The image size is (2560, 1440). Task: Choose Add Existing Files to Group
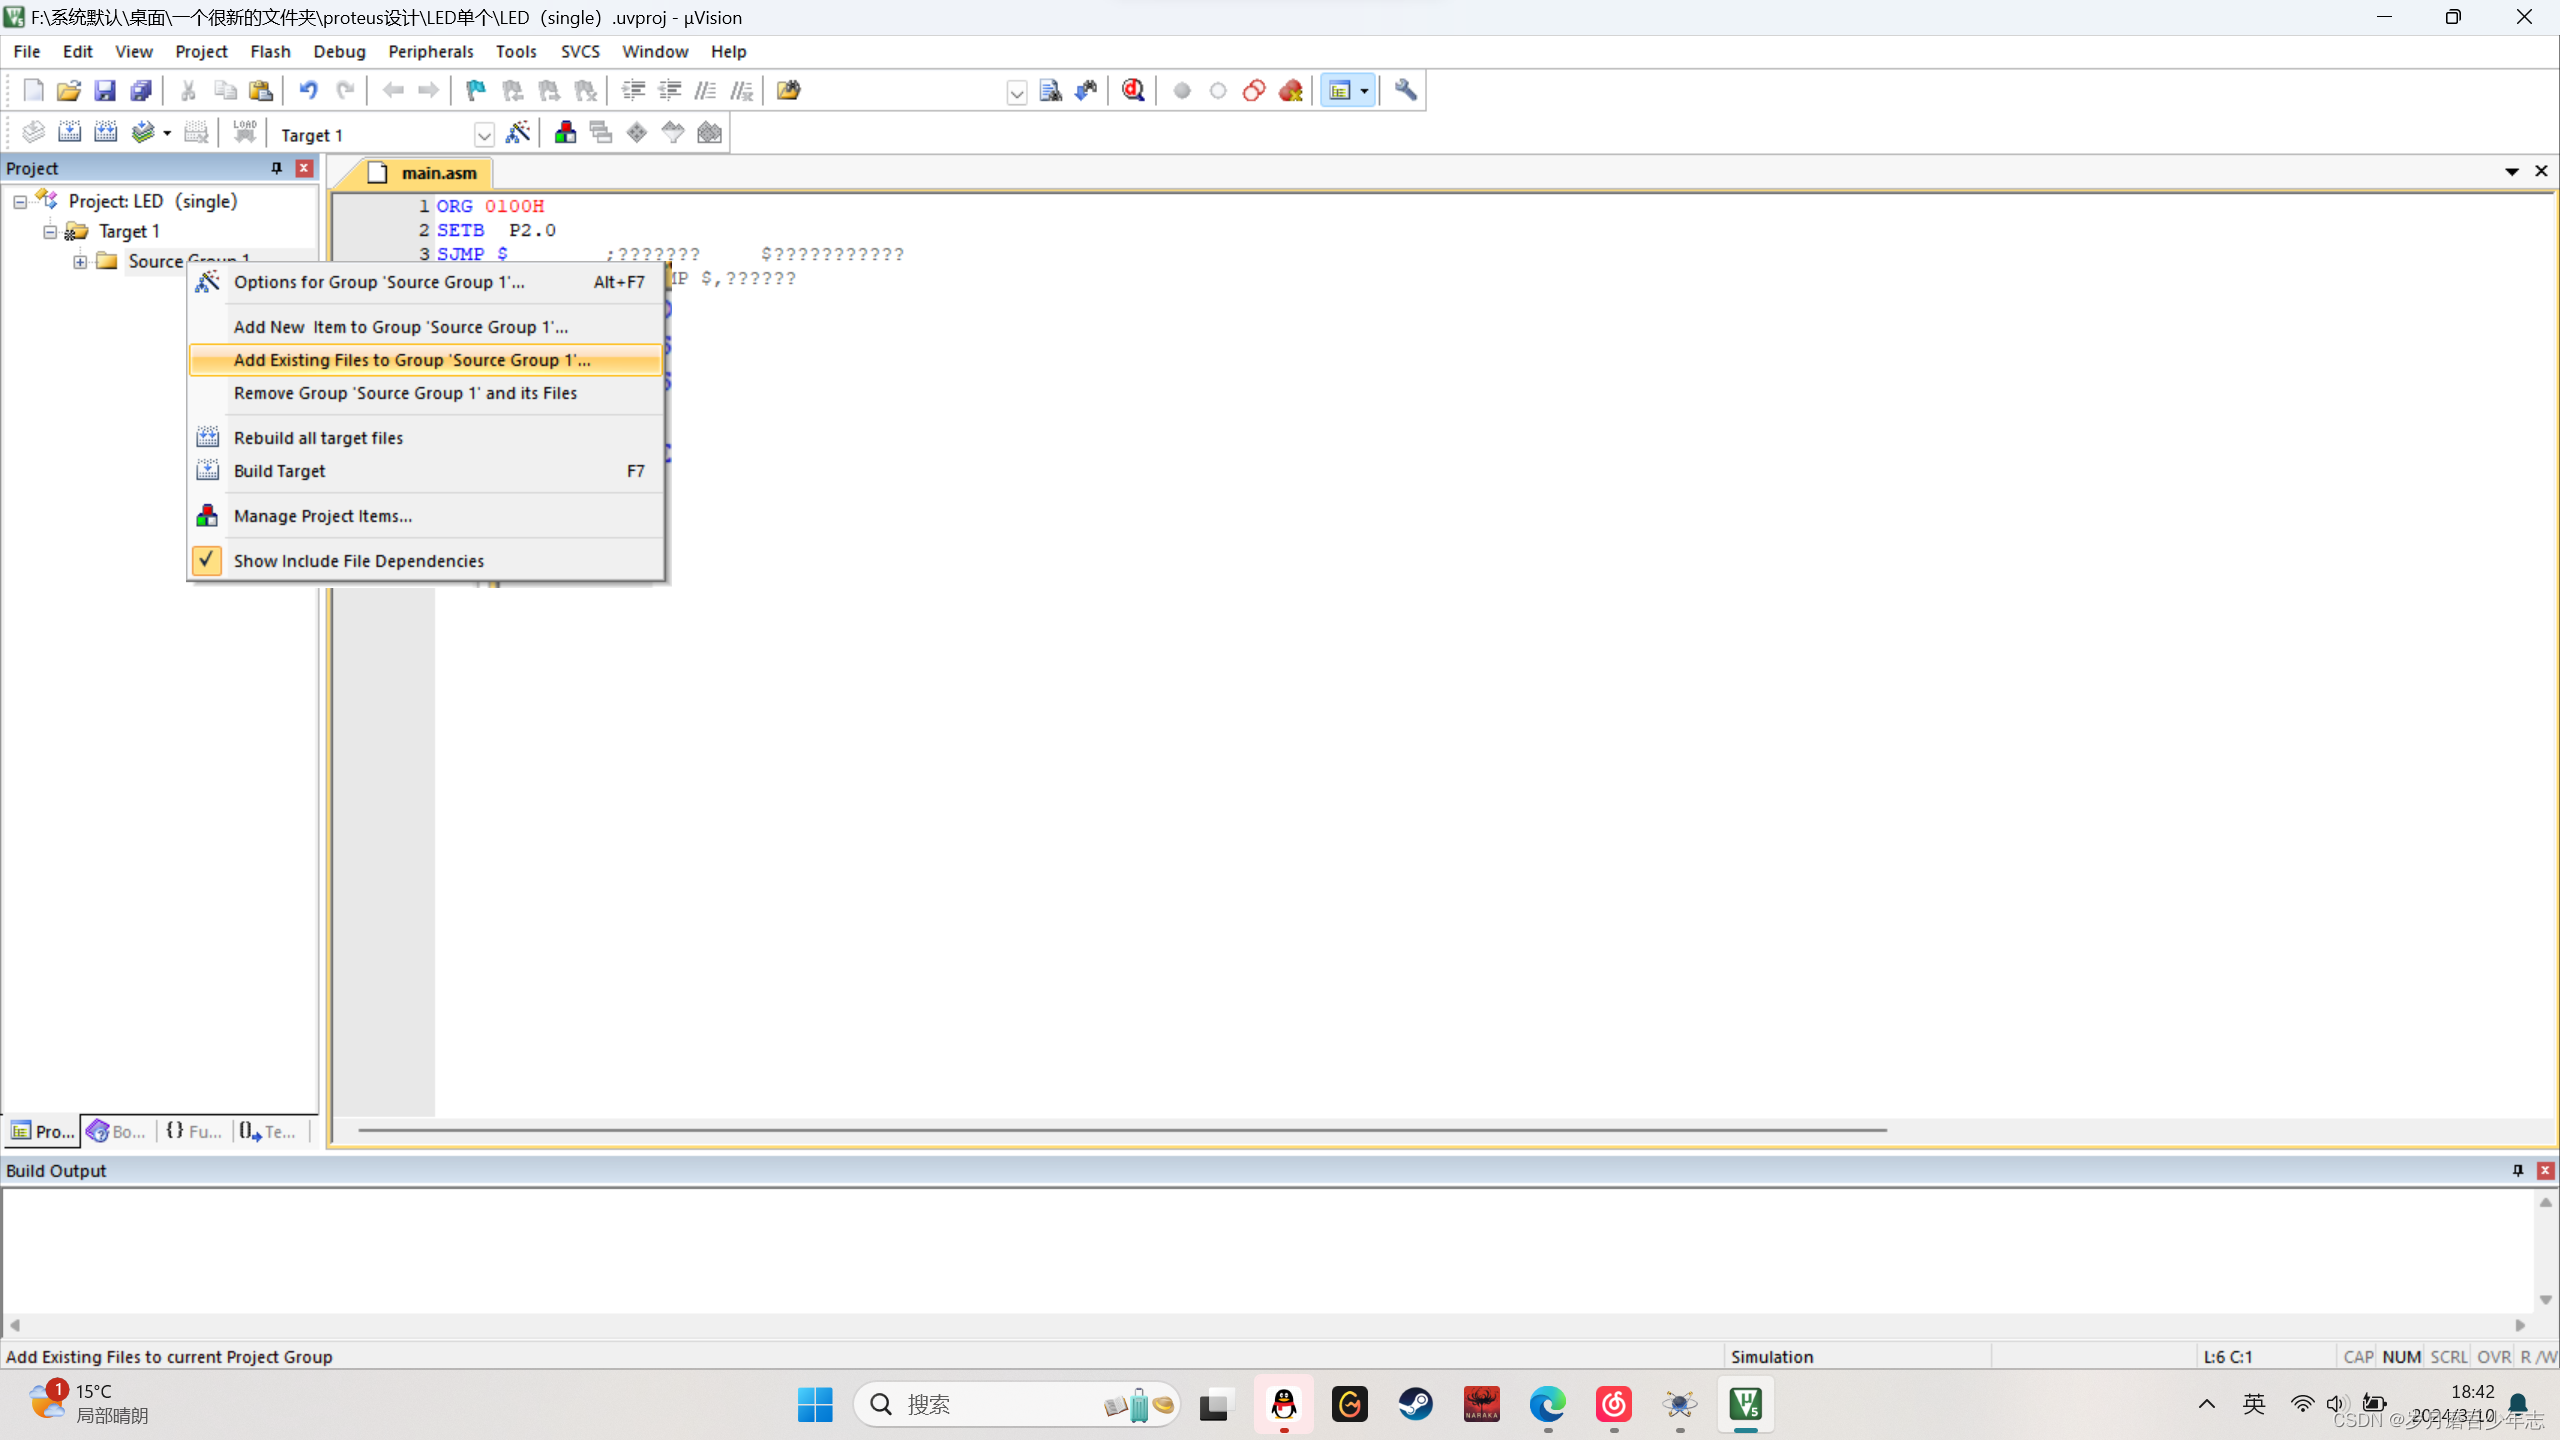(425, 360)
